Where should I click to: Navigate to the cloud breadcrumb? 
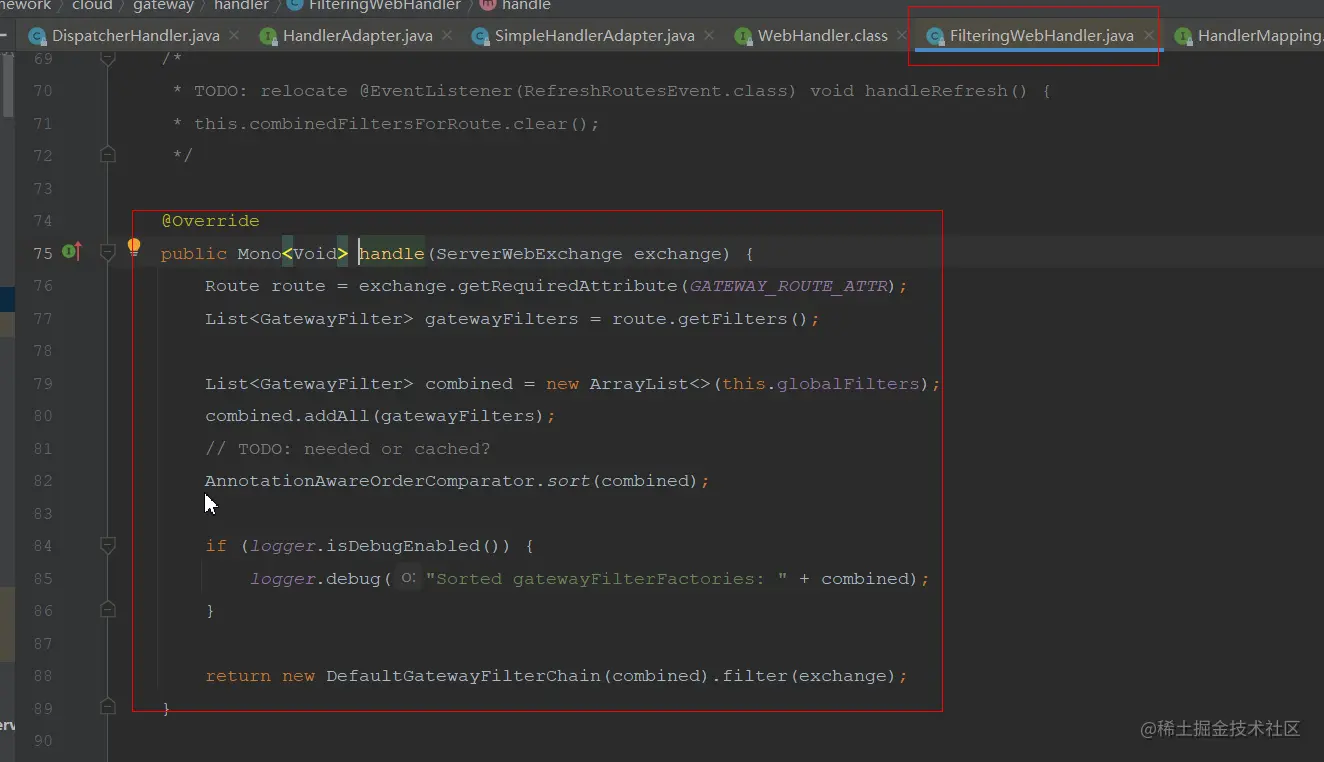pos(92,5)
